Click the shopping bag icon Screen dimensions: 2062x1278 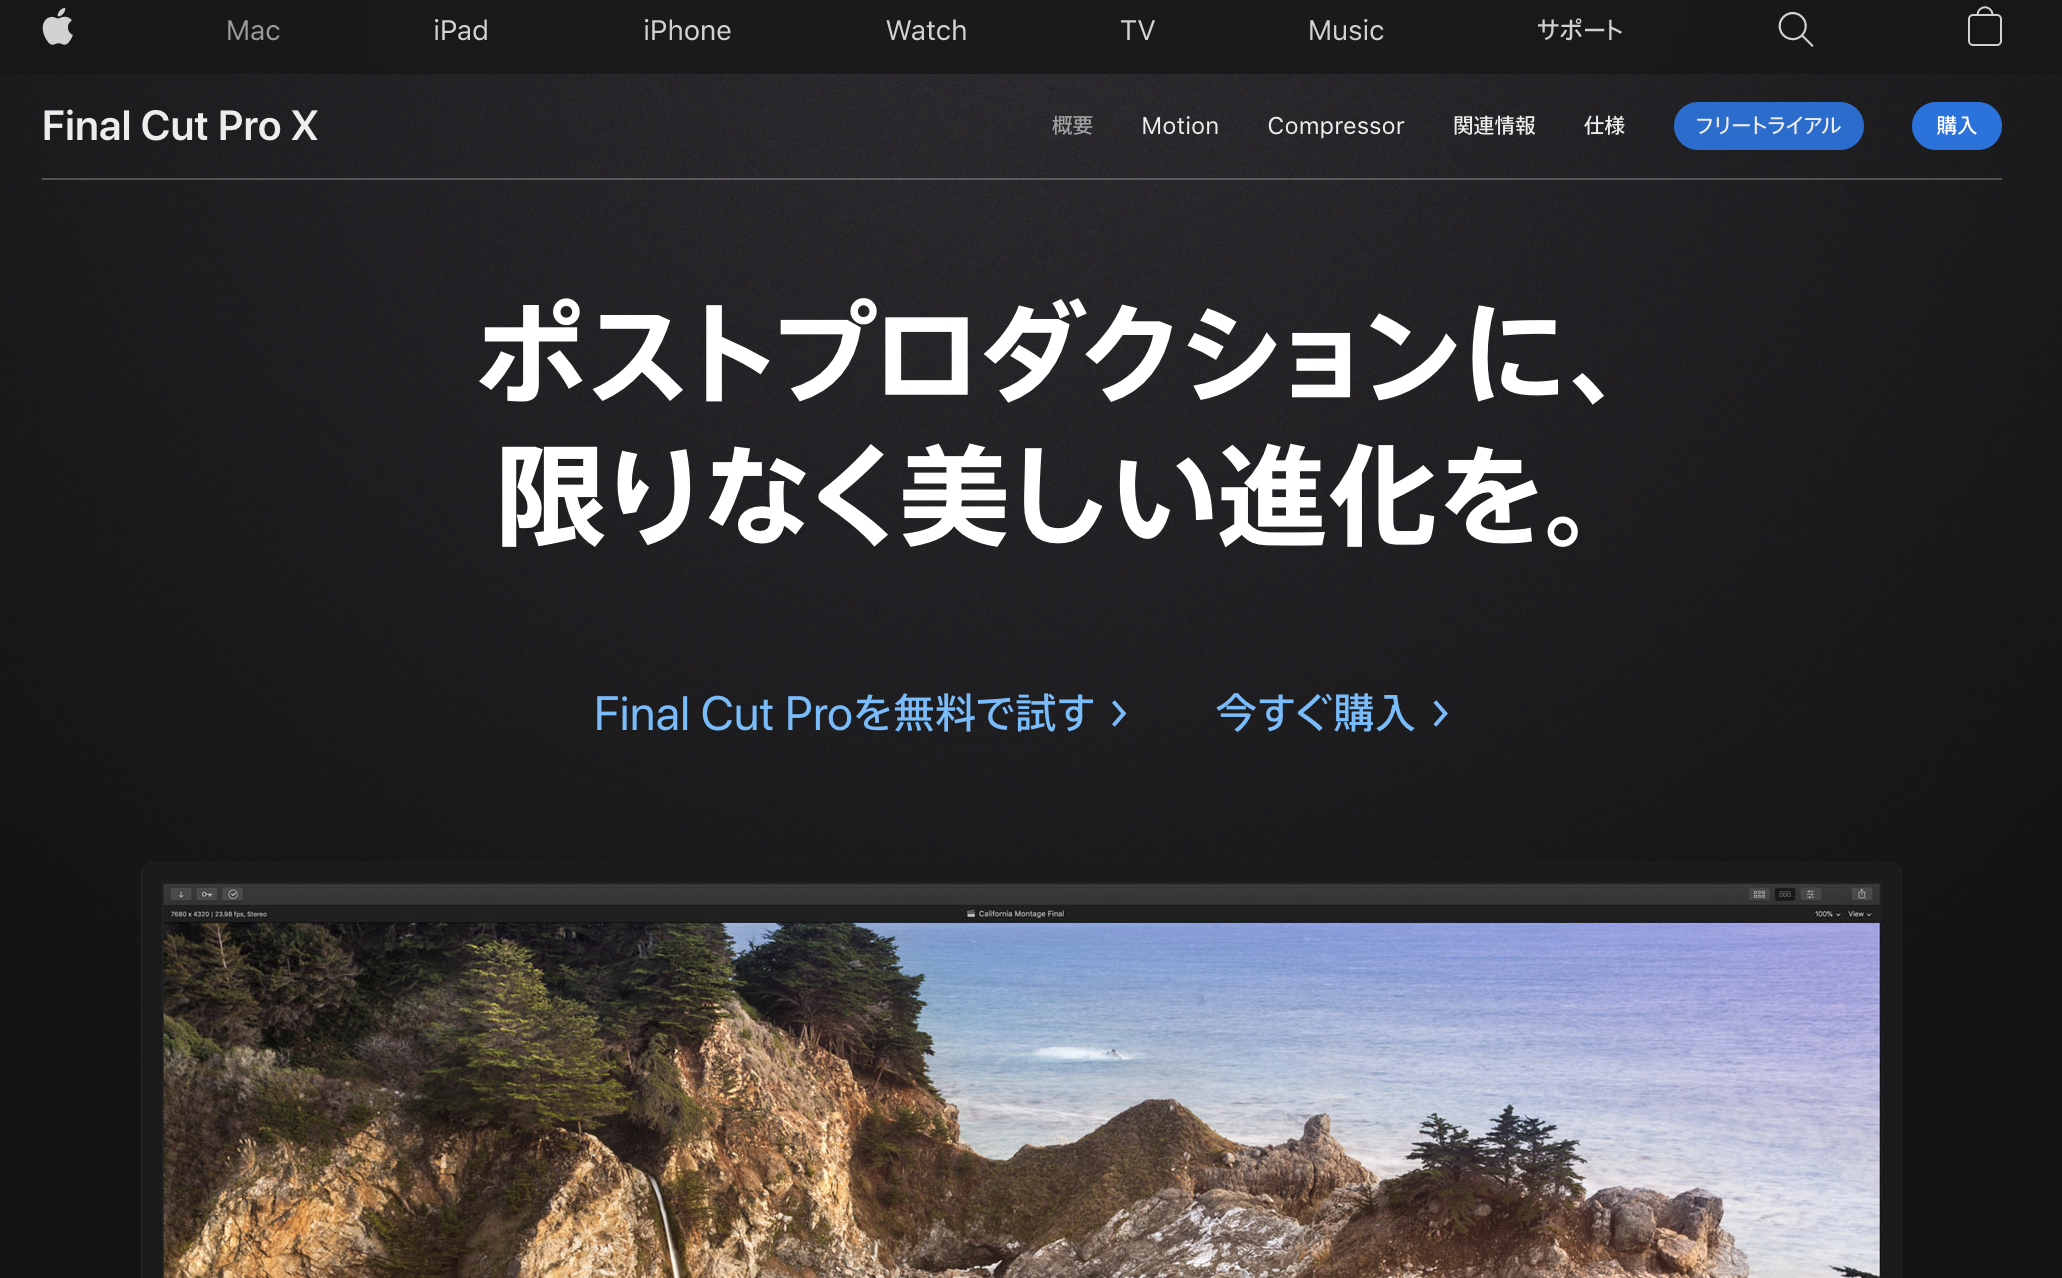[1985, 28]
